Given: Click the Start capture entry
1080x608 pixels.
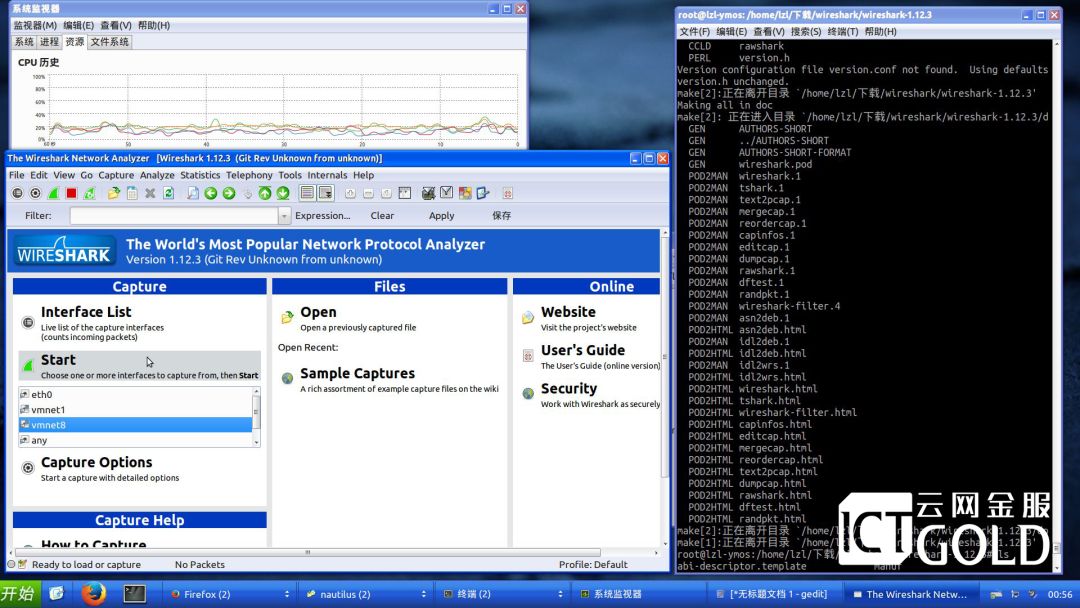Looking at the screenshot, I should point(140,366).
